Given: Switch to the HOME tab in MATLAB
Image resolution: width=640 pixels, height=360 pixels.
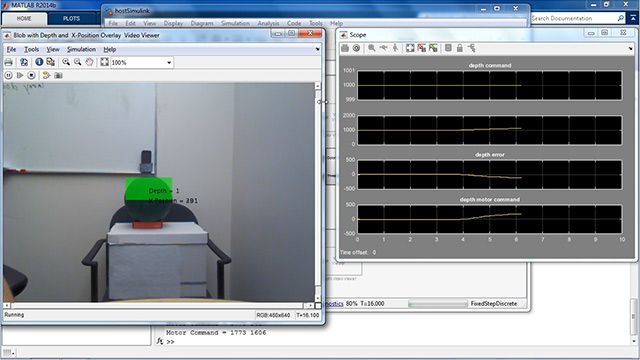Looking at the screenshot, I should (24, 18).
